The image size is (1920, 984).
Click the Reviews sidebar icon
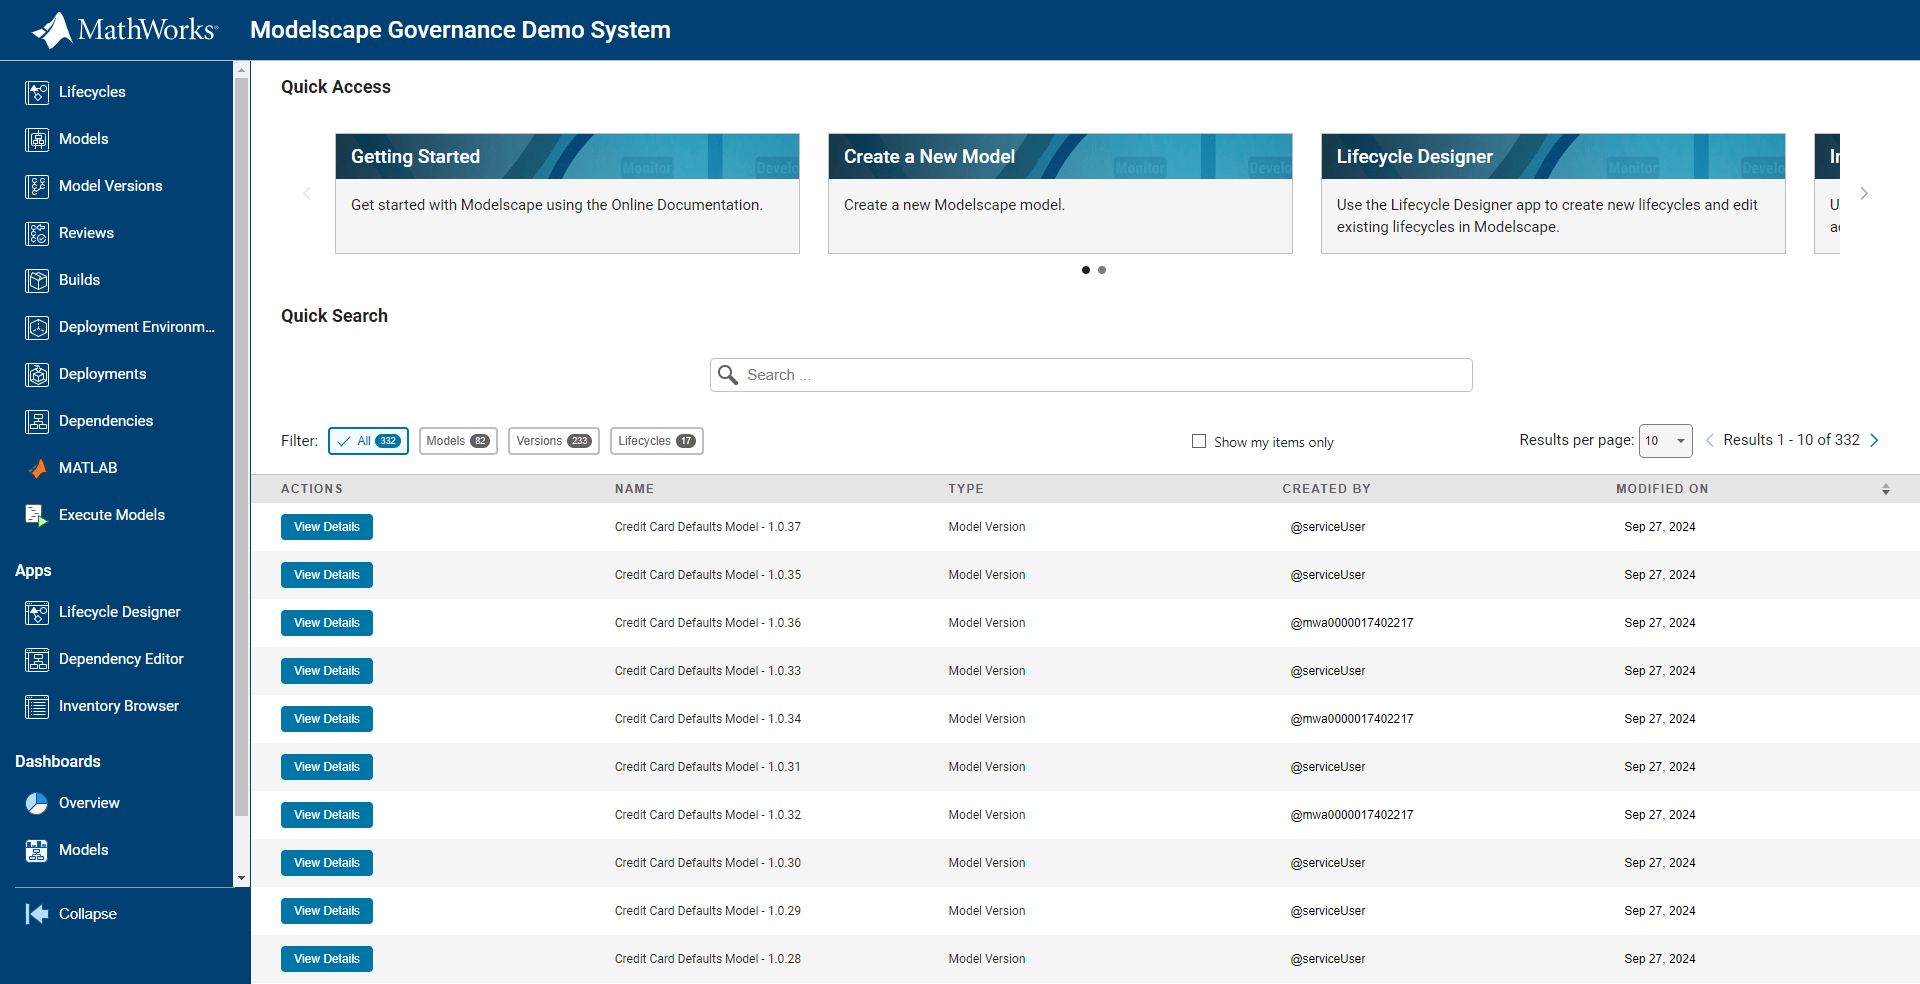tap(37, 233)
